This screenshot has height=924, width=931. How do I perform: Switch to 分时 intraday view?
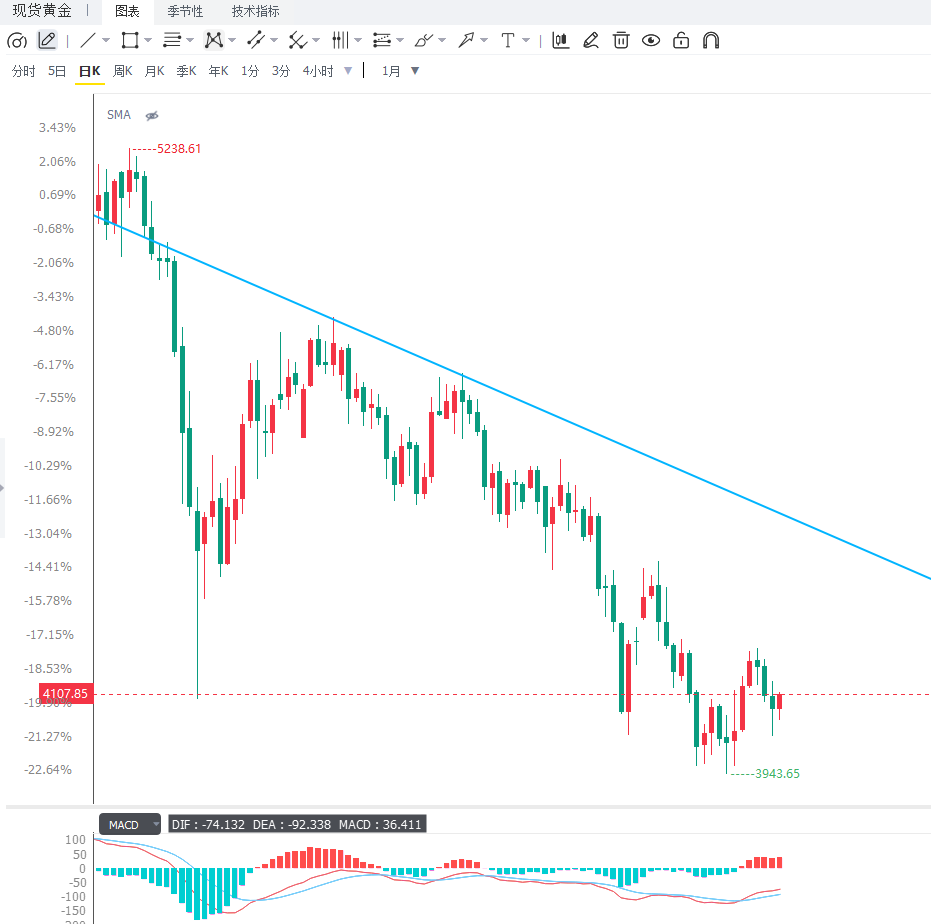coord(24,71)
